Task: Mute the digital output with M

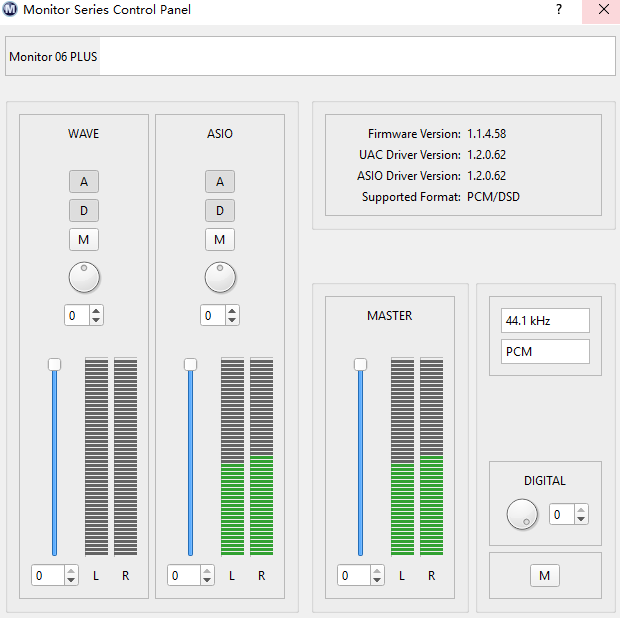Action: click(544, 575)
